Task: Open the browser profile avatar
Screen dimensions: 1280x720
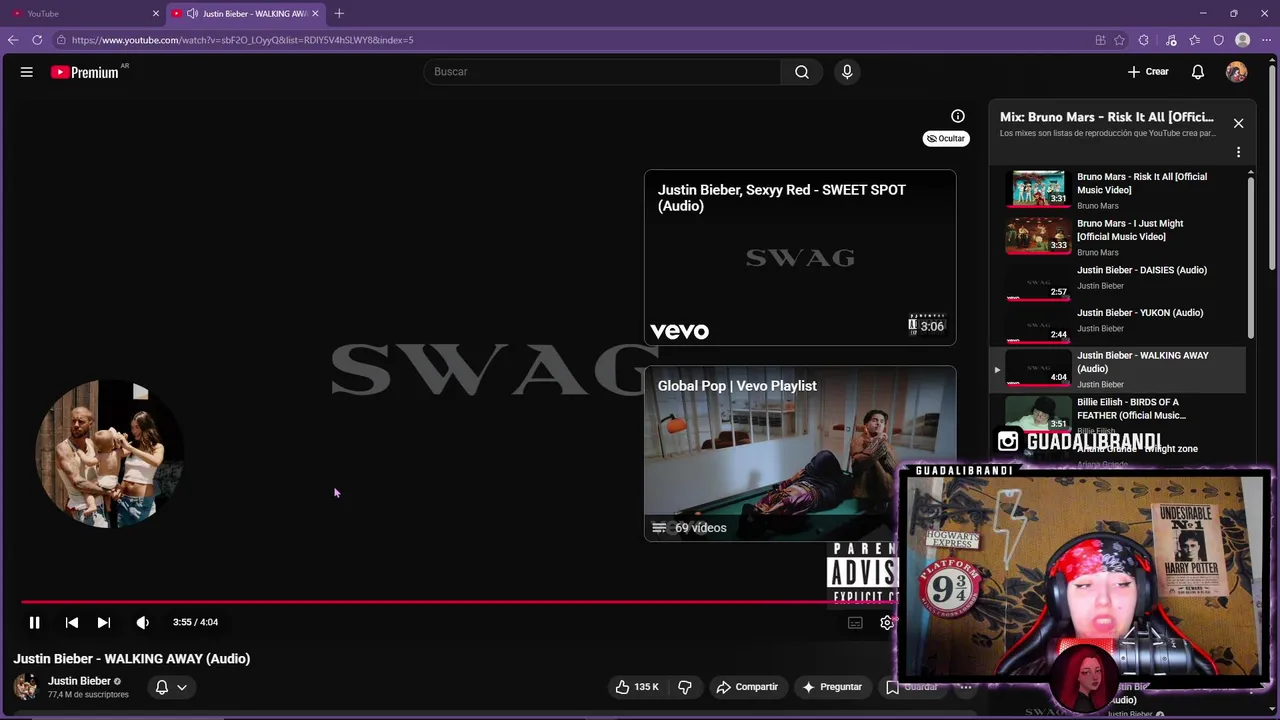Action: [1243, 40]
